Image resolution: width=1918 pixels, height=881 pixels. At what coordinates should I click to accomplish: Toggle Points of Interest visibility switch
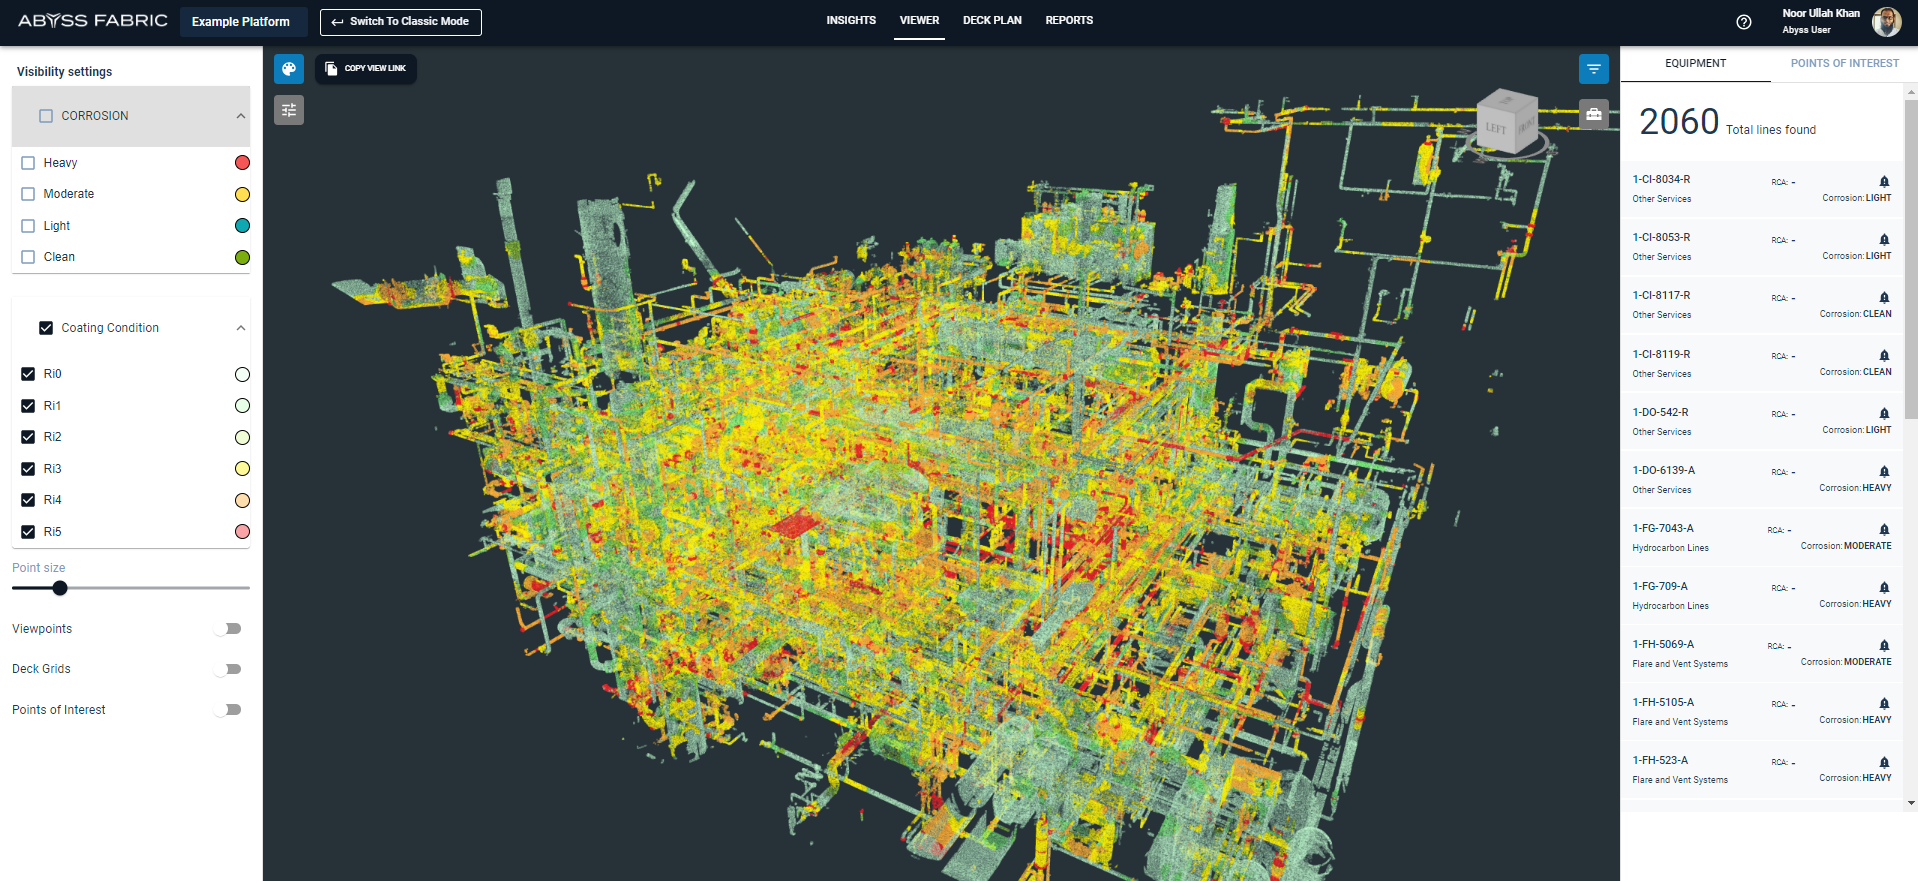(x=229, y=710)
